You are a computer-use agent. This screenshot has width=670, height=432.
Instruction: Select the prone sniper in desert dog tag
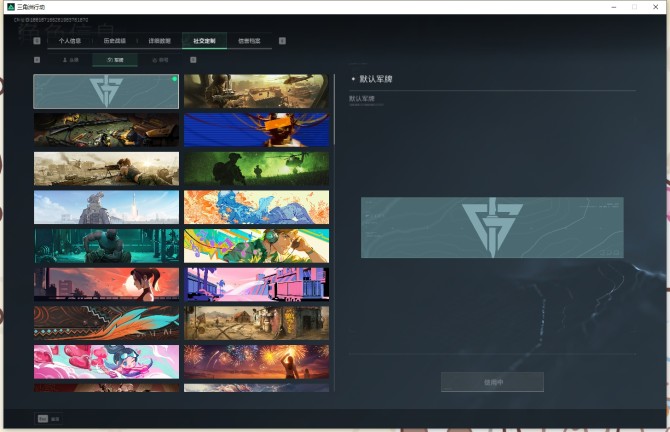(106, 169)
